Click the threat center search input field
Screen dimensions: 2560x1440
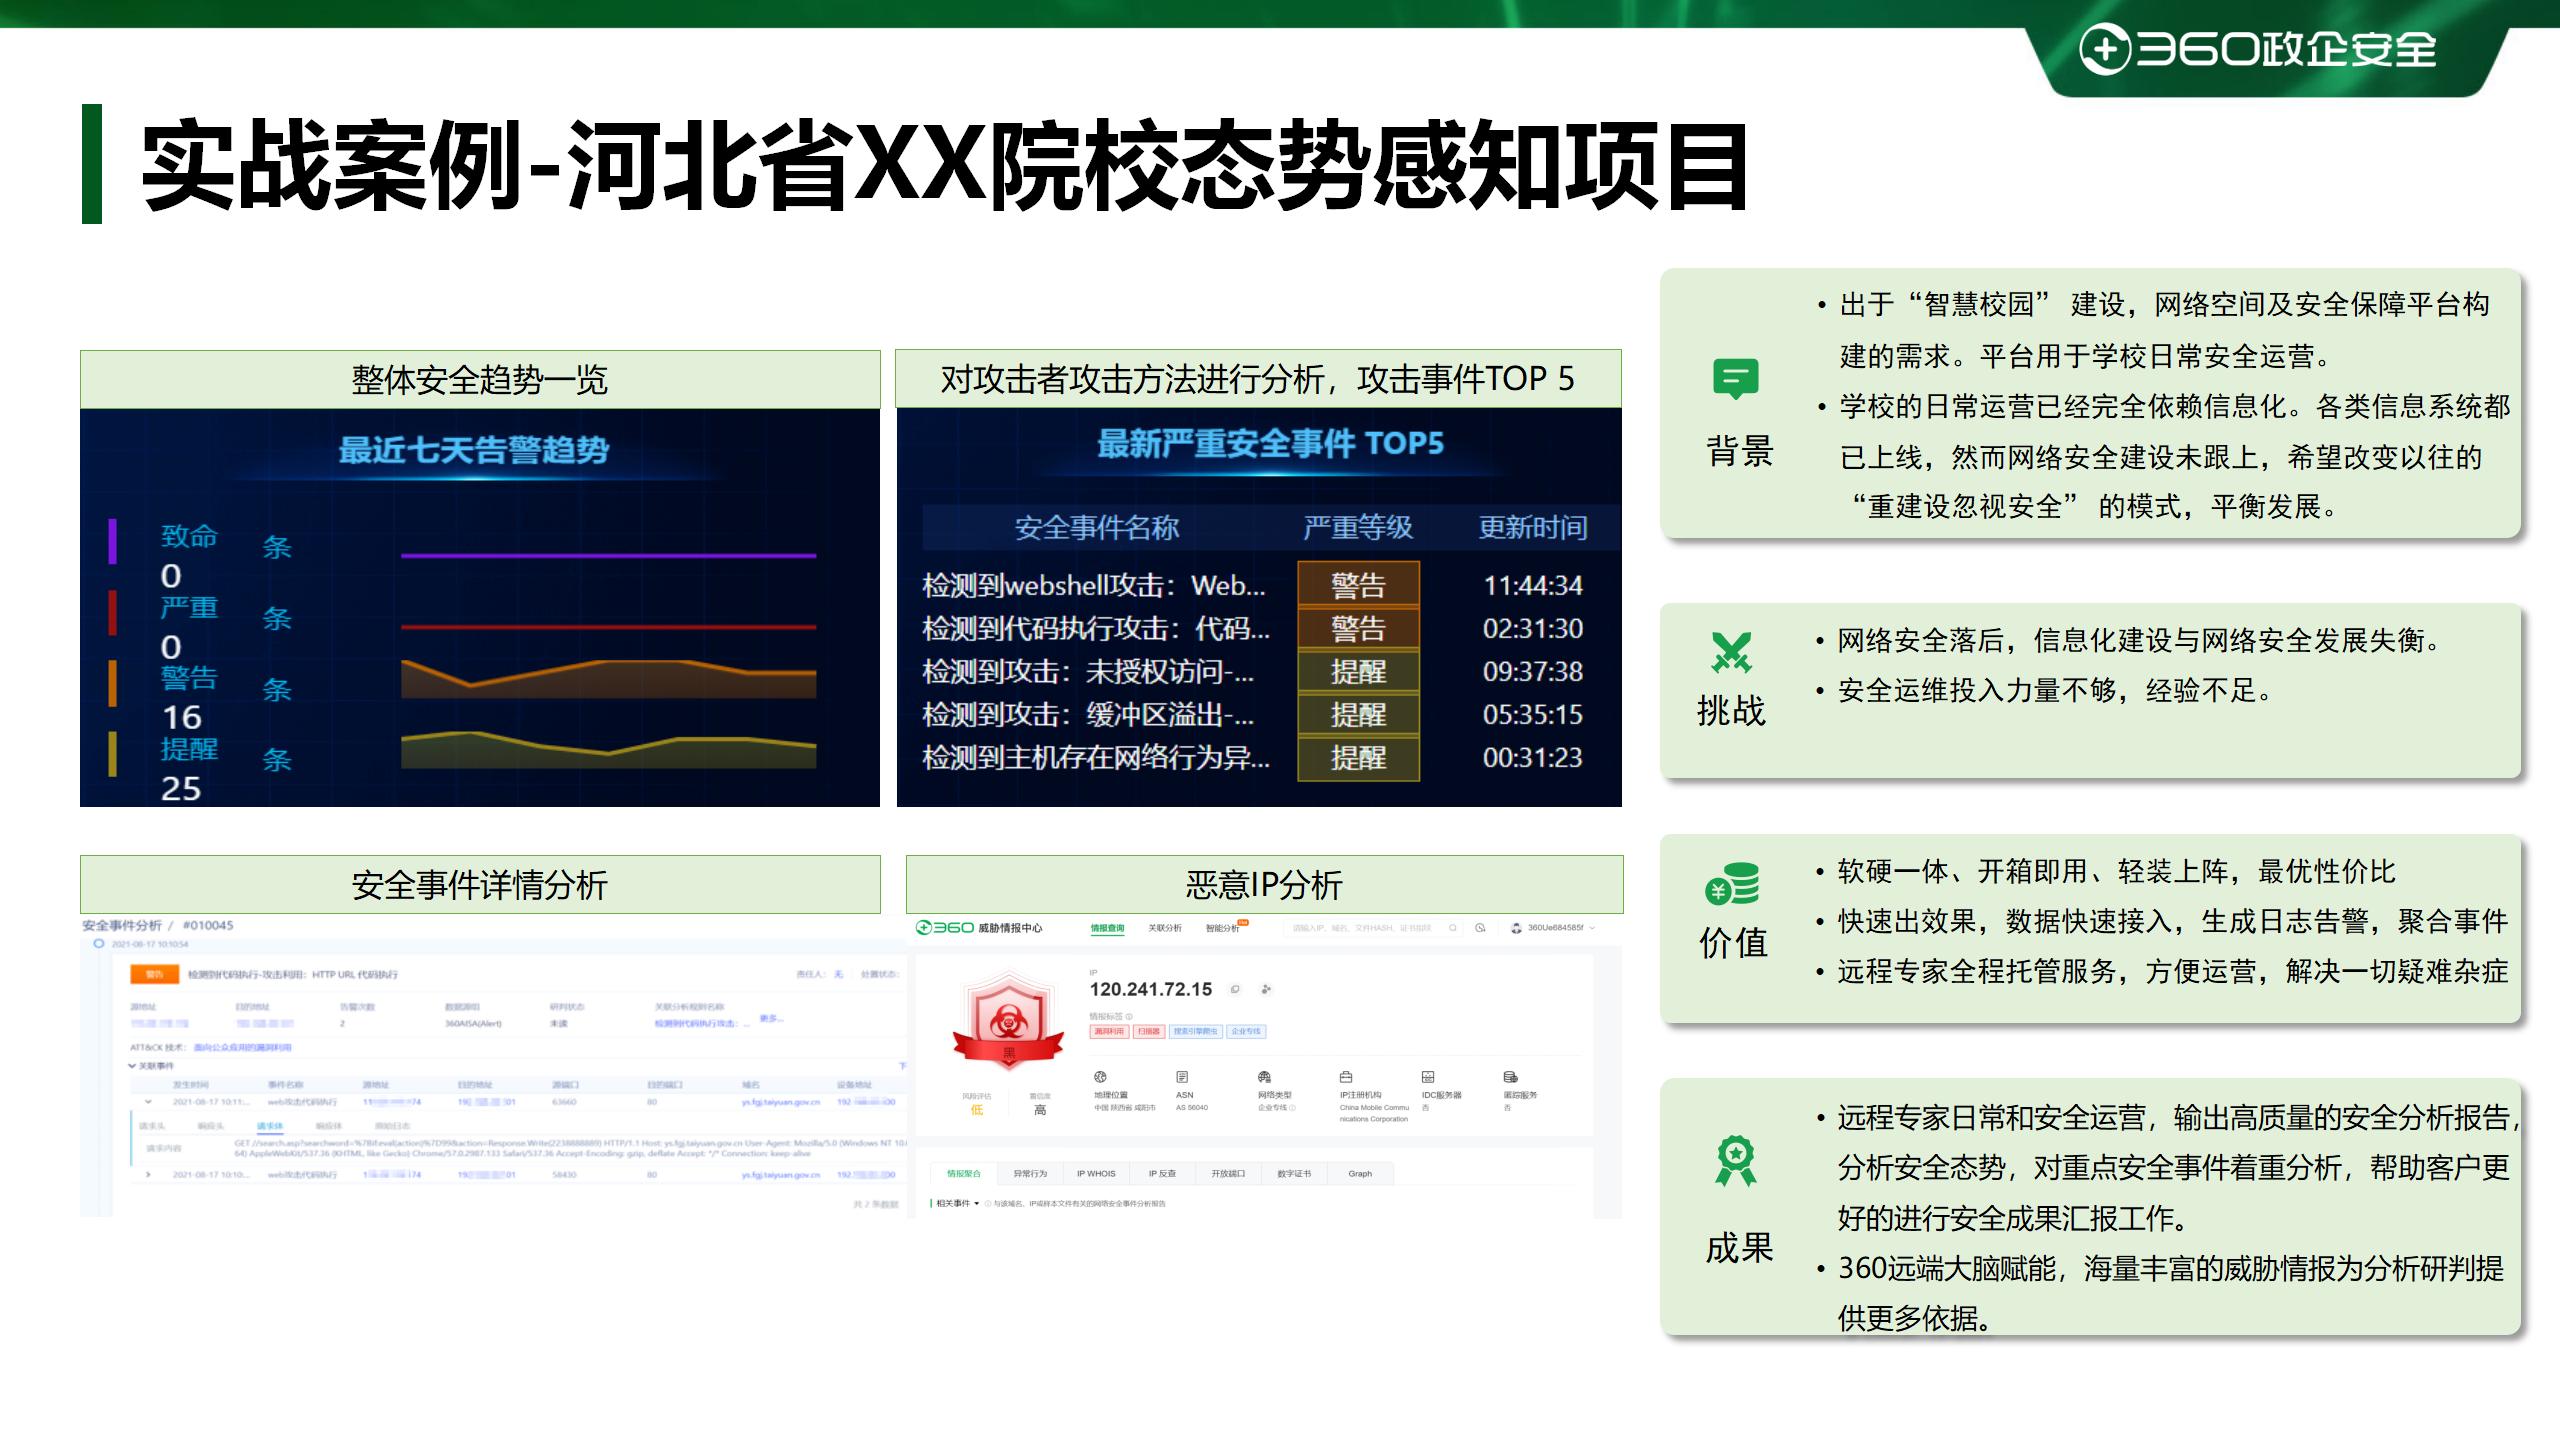(1373, 928)
